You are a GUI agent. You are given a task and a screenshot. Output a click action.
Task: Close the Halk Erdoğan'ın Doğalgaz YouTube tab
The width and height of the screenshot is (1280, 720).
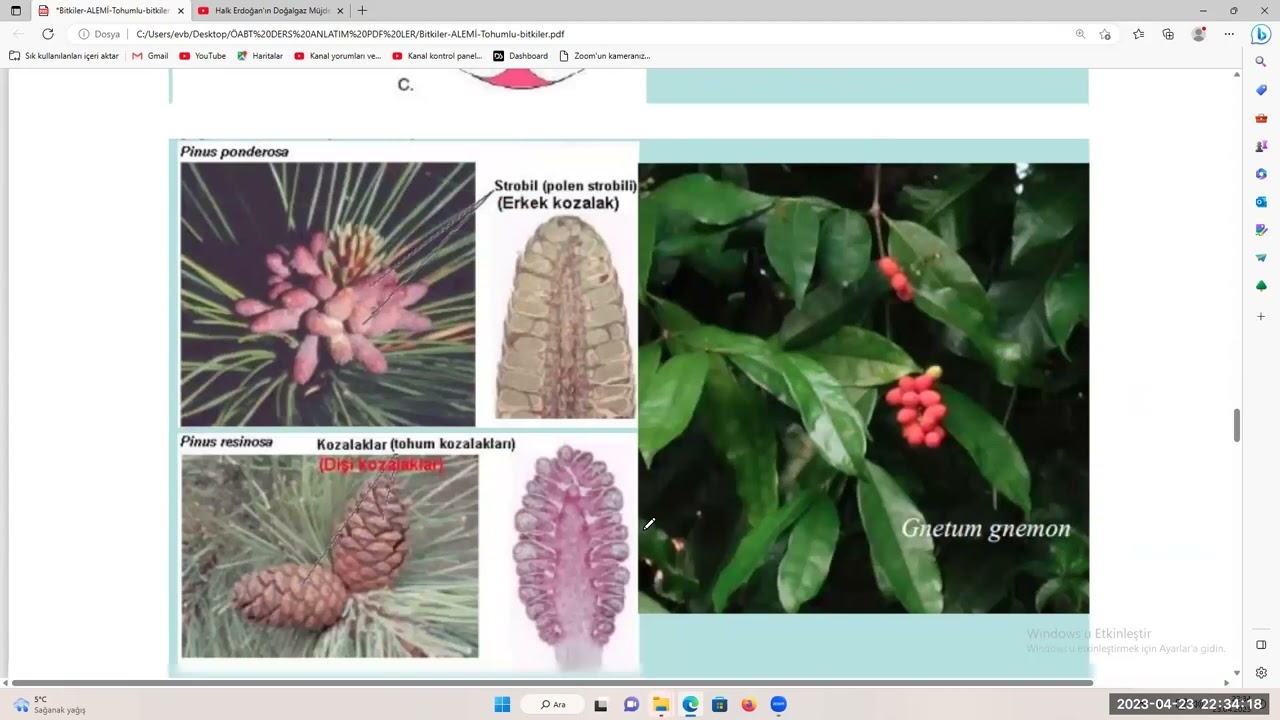(340, 10)
